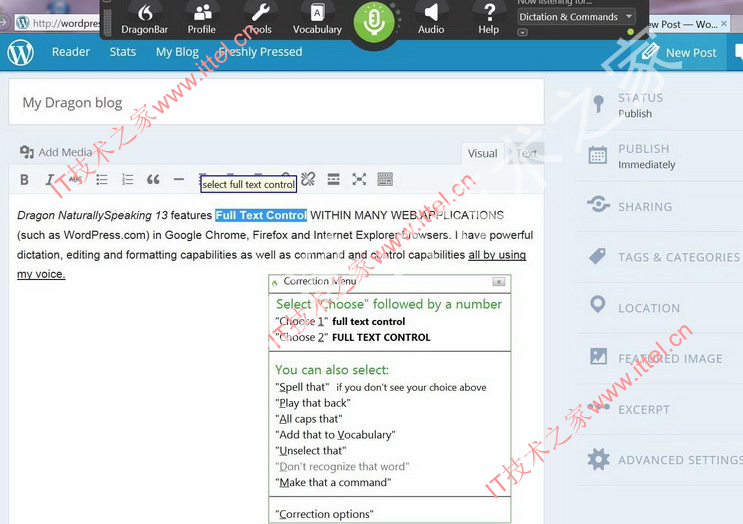Select 'Unselect that' option
Viewport: 743px width, 524px height.
click(311, 451)
